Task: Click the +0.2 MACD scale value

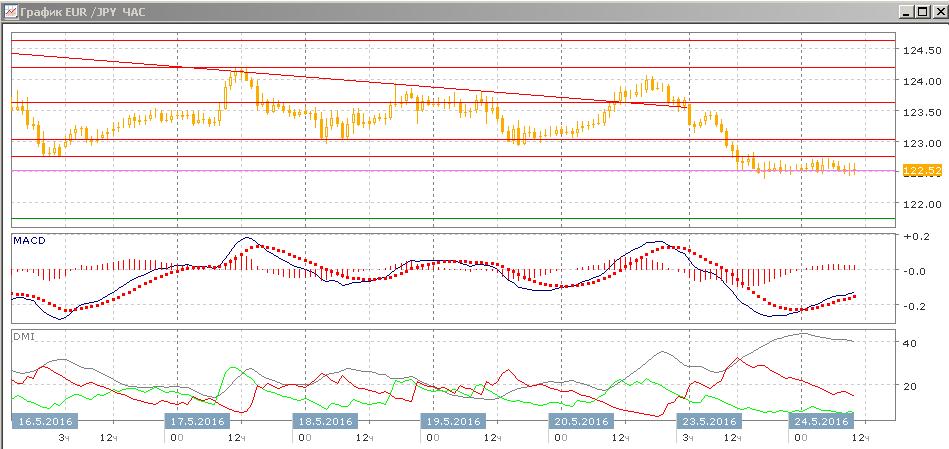Action: [915, 236]
